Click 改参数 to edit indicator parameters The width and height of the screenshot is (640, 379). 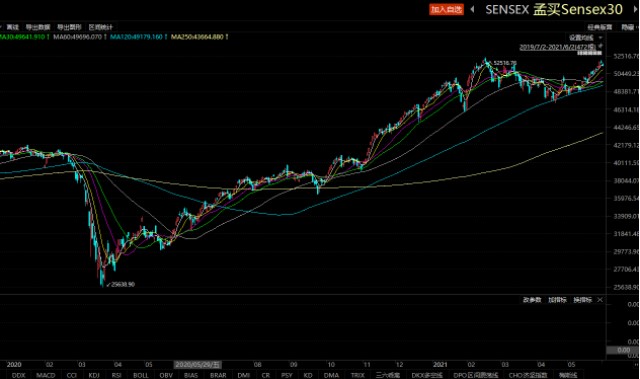pyautogui.click(x=532, y=300)
